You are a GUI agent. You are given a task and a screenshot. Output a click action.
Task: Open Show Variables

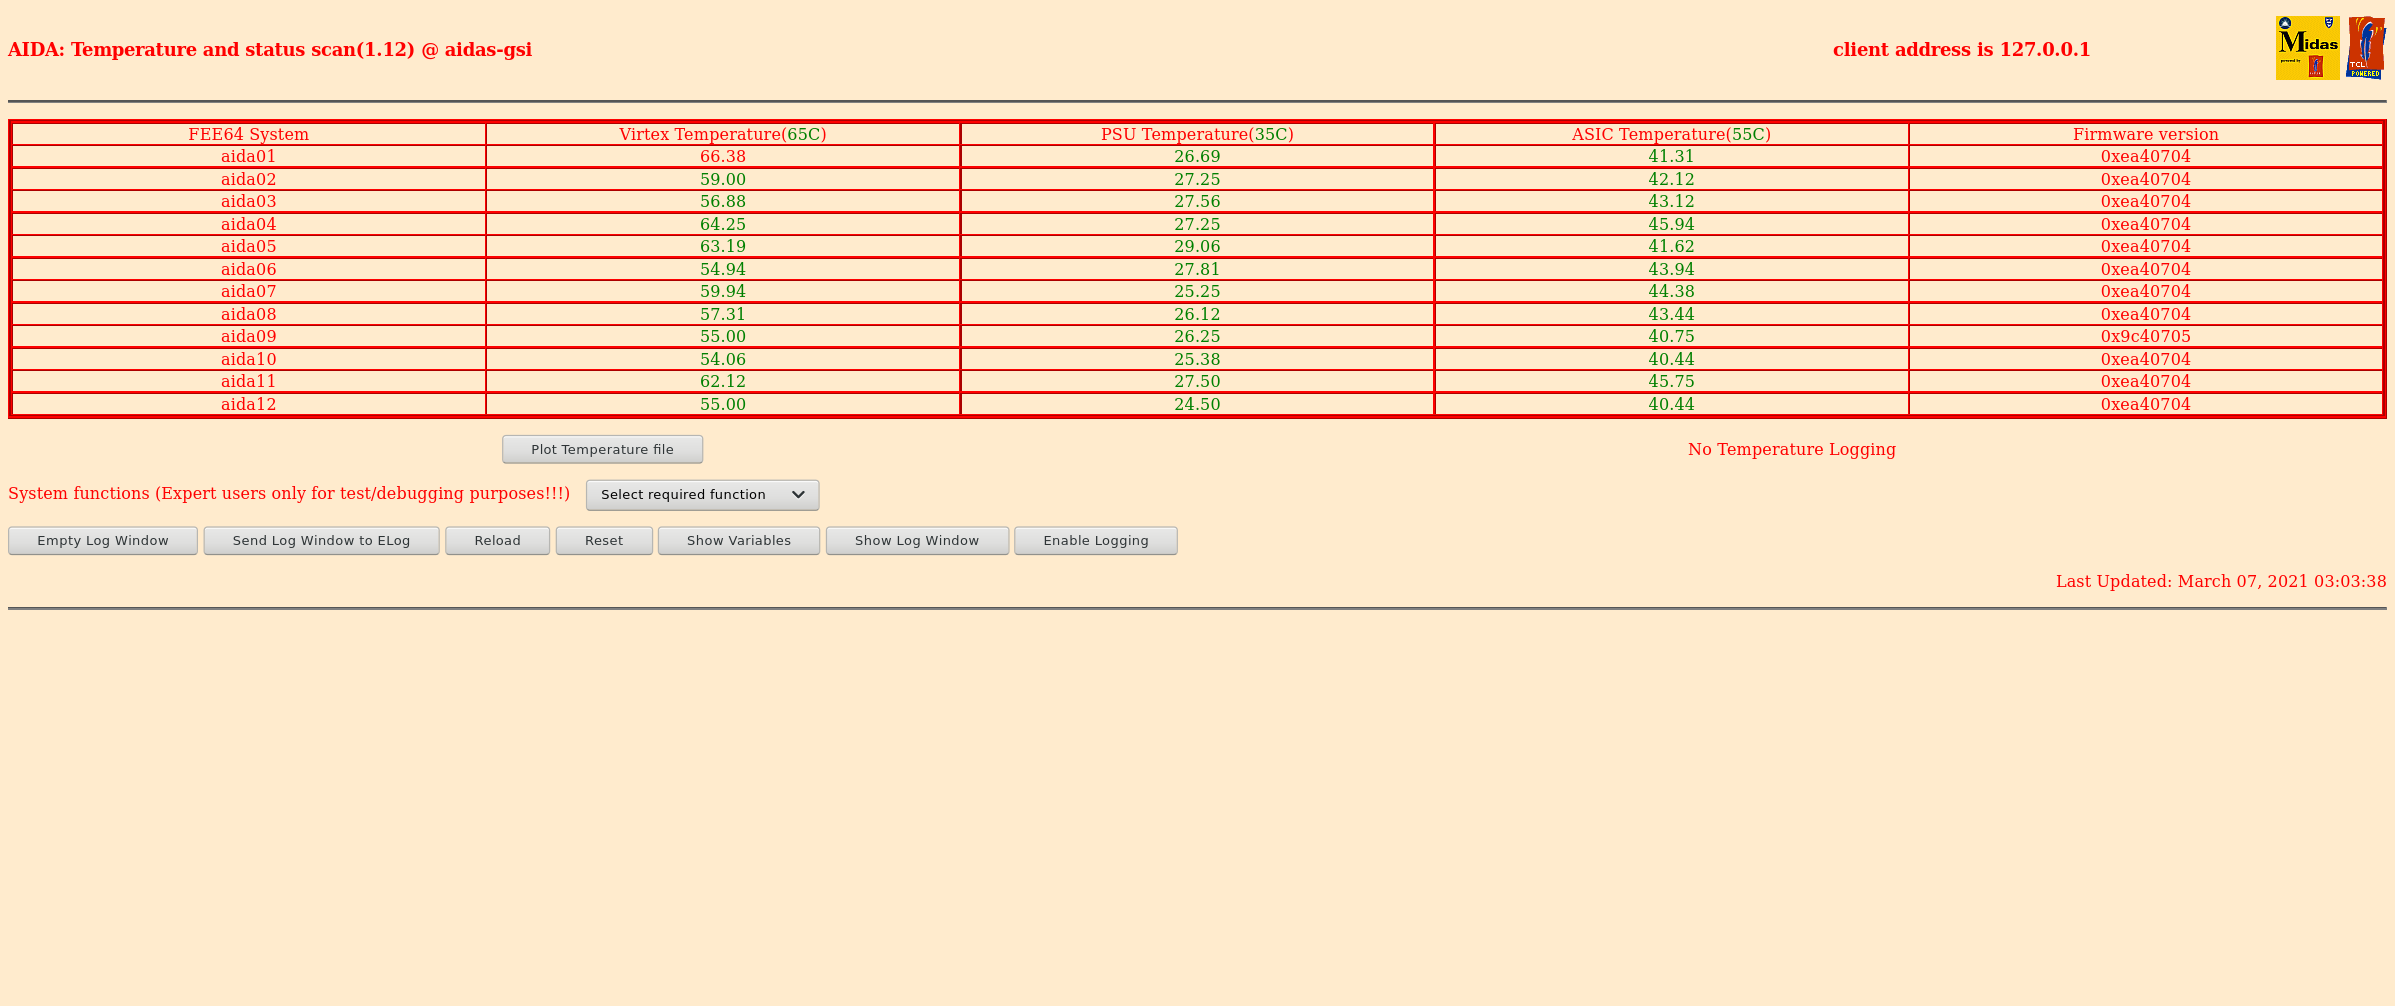pos(738,541)
